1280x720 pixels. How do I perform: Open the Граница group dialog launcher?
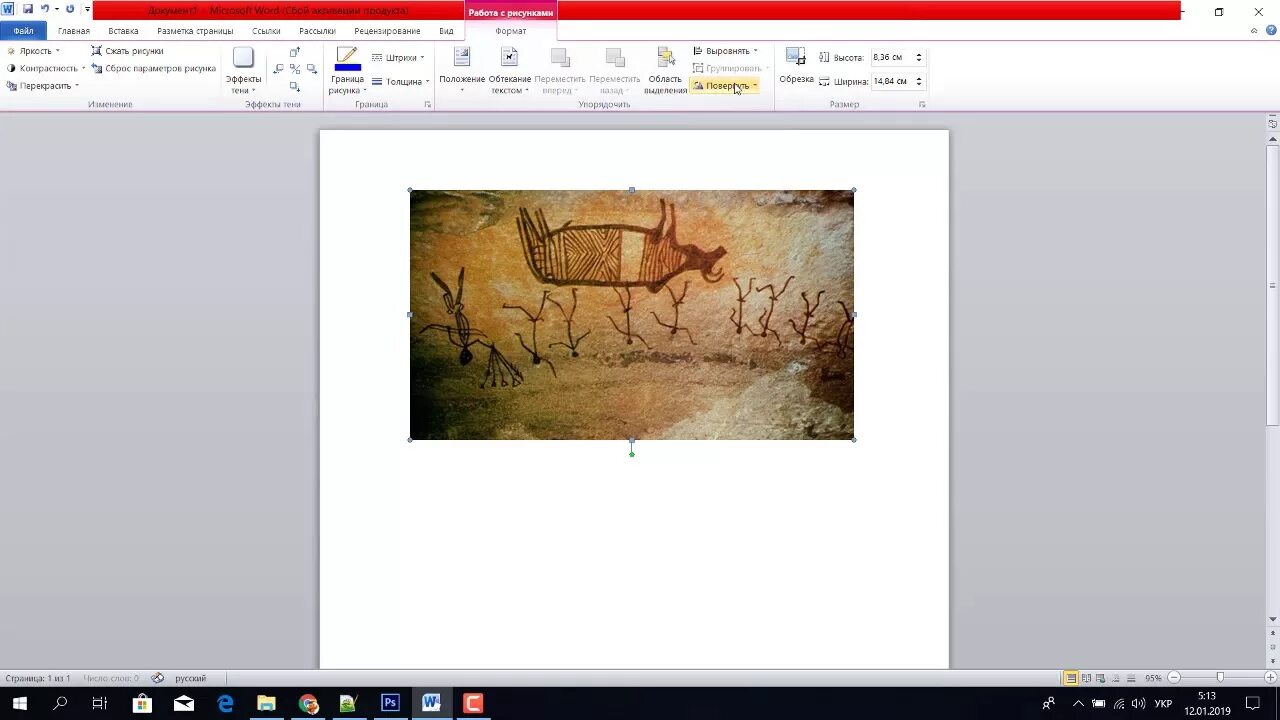tap(428, 104)
